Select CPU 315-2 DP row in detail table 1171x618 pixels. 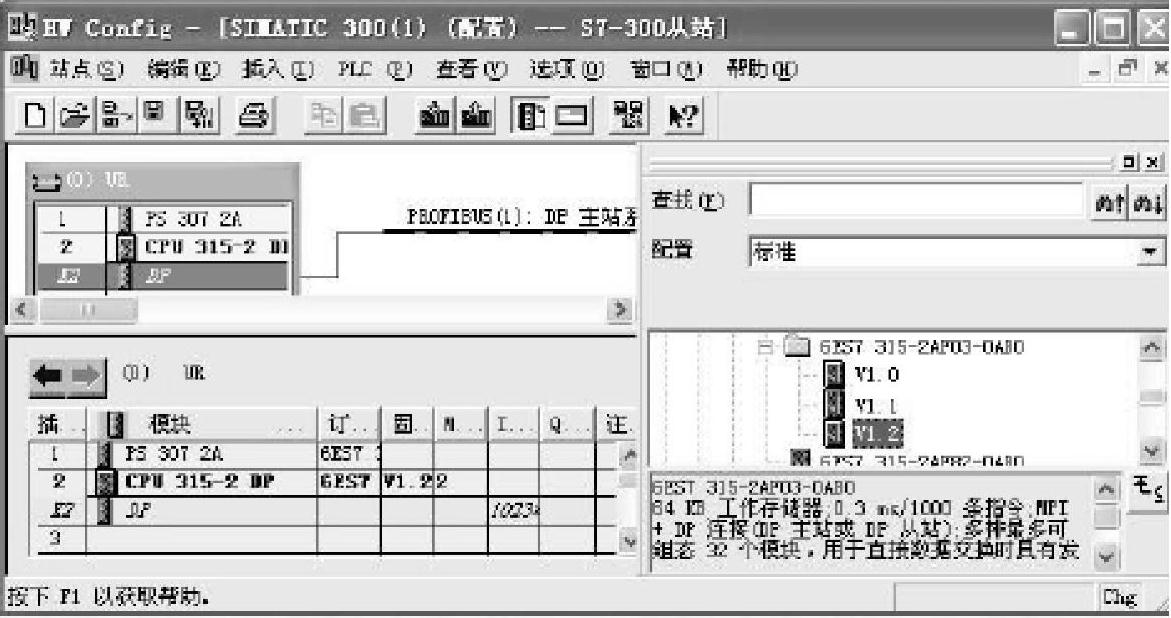(x=323, y=481)
